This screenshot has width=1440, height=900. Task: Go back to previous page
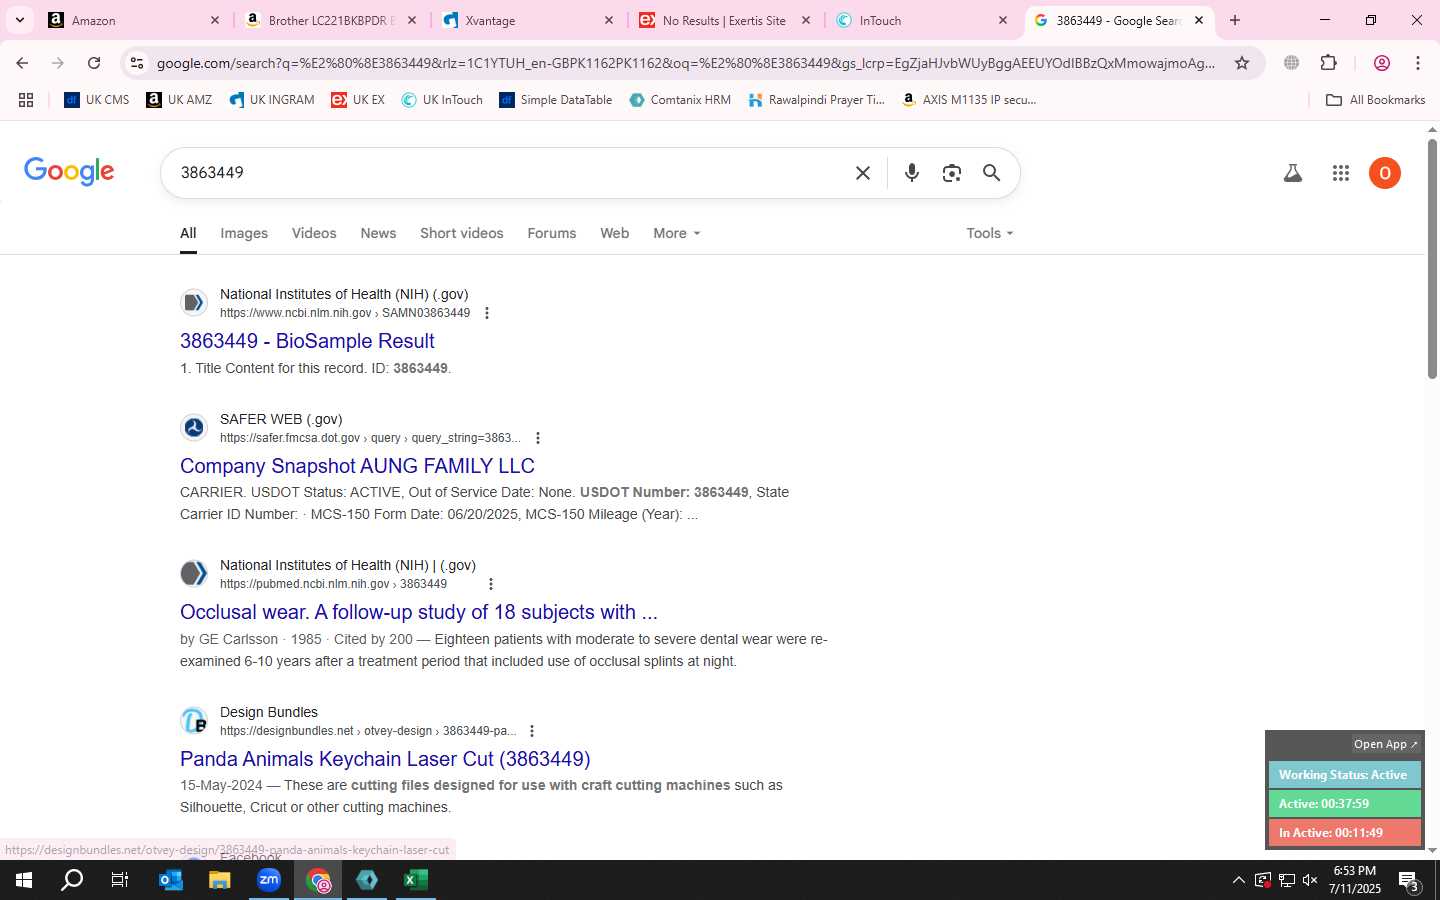22,63
